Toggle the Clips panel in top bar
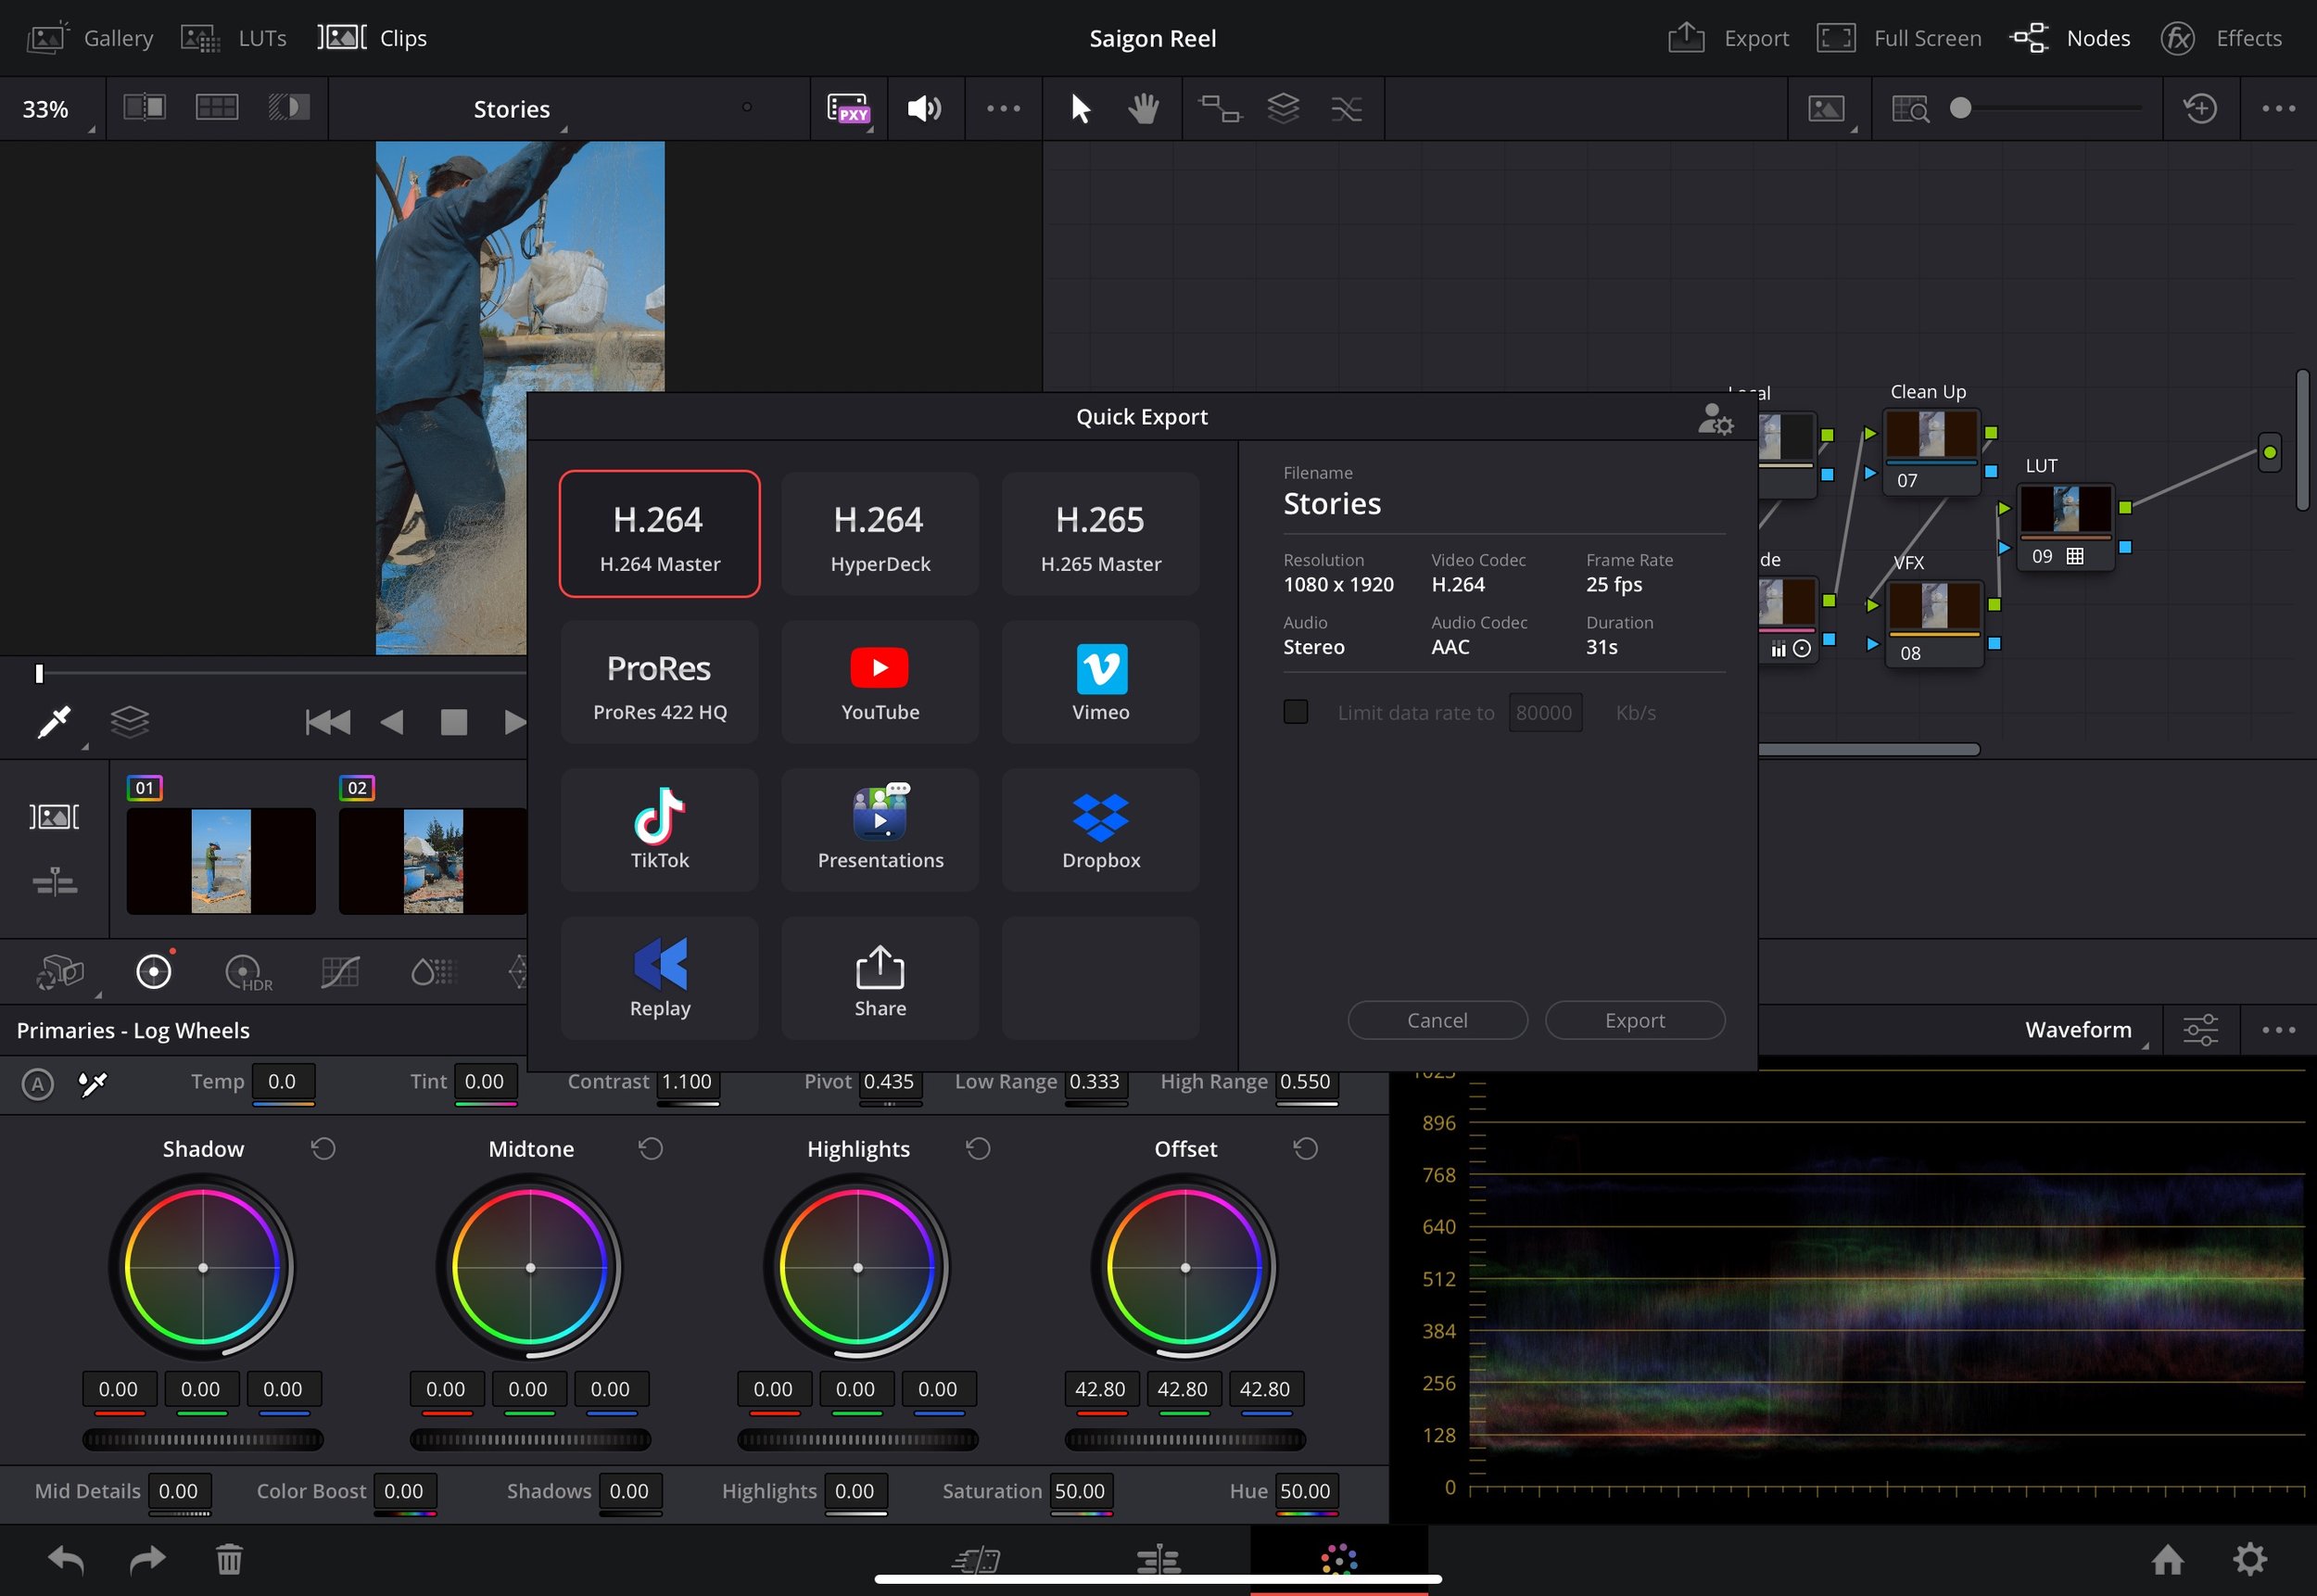Image resolution: width=2317 pixels, height=1596 pixels. [373, 38]
